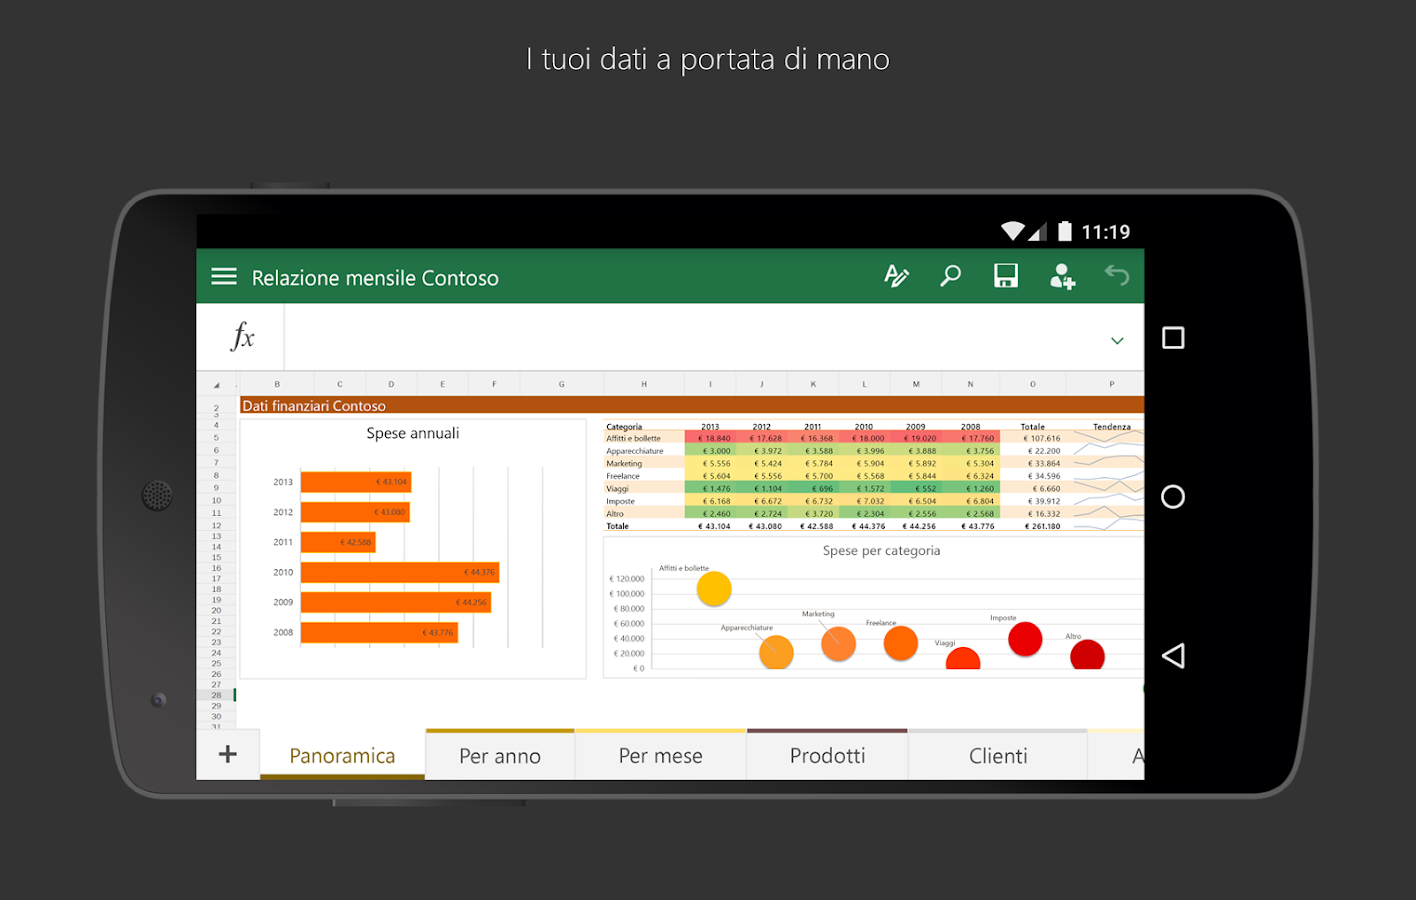This screenshot has width=1416, height=900.
Task: Click the 2013 bar in Spese annuali
Action: tap(355, 482)
